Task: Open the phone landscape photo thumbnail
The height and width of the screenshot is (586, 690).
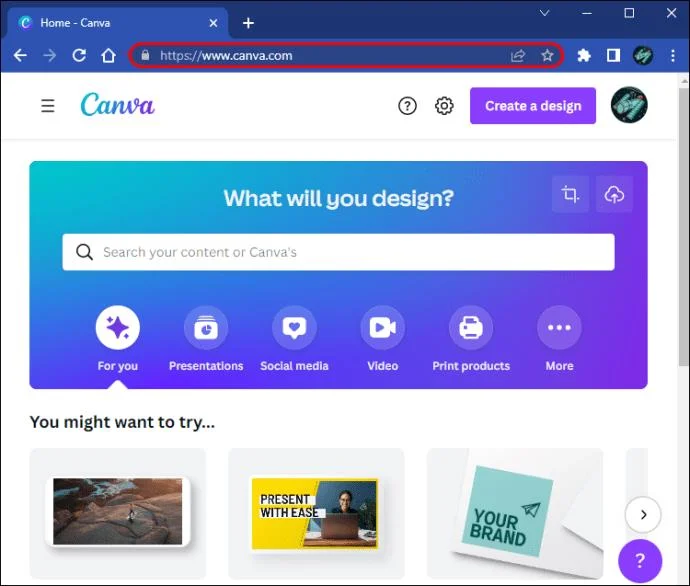Action: click(x=117, y=513)
